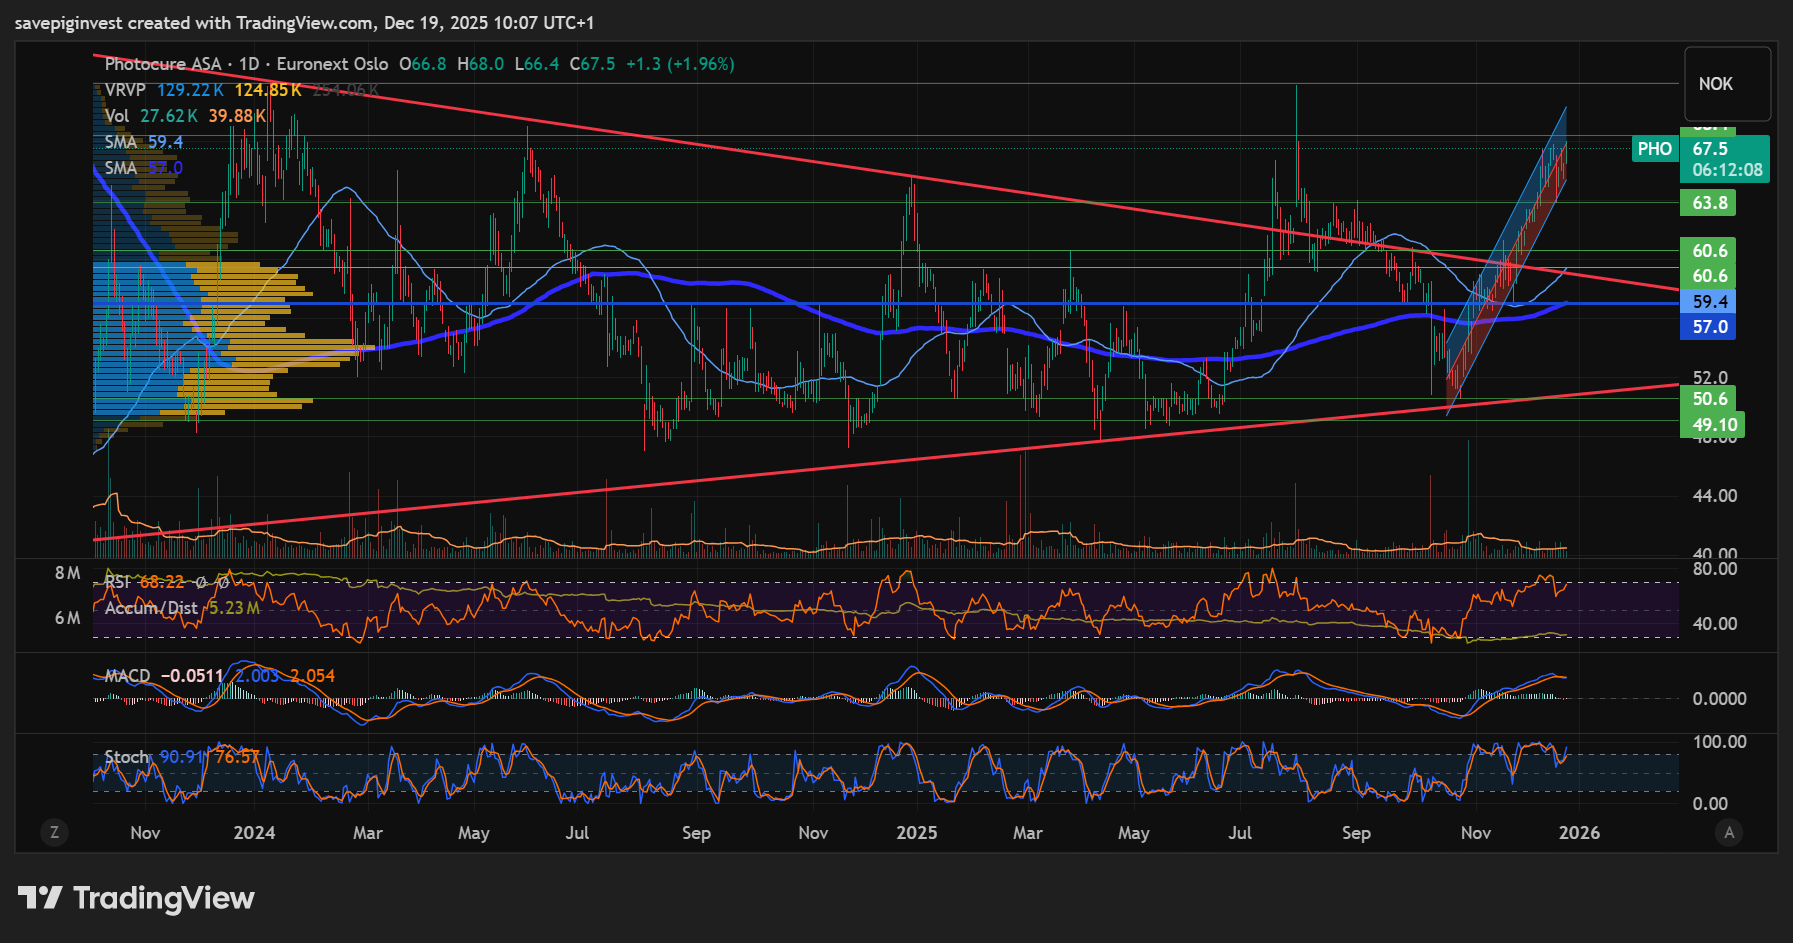
Task: Click the 2025 marker on time axis
Action: pyautogui.click(x=916, y=833)
